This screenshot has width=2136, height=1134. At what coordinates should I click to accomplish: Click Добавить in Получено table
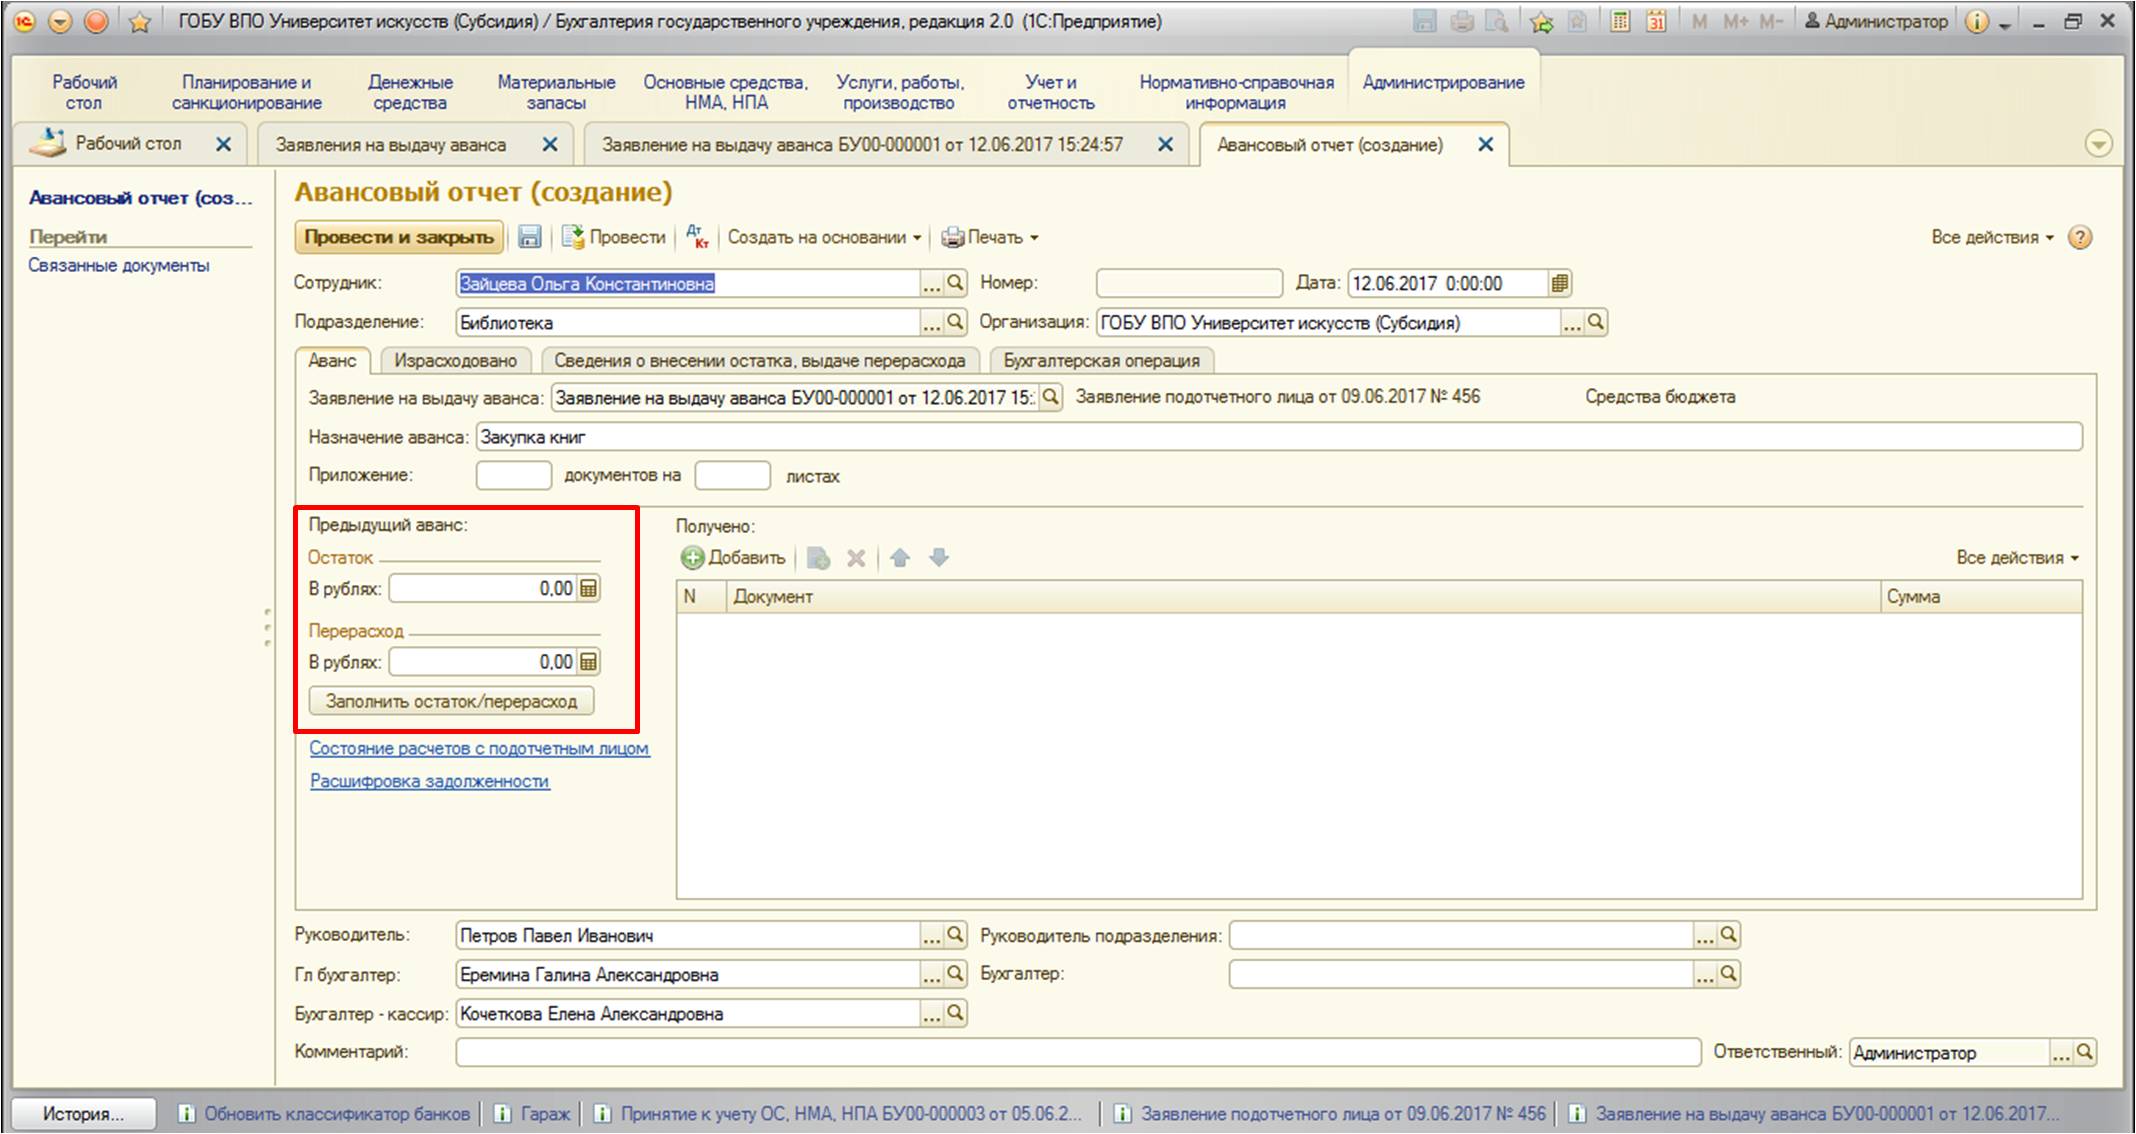pos(733,558)
